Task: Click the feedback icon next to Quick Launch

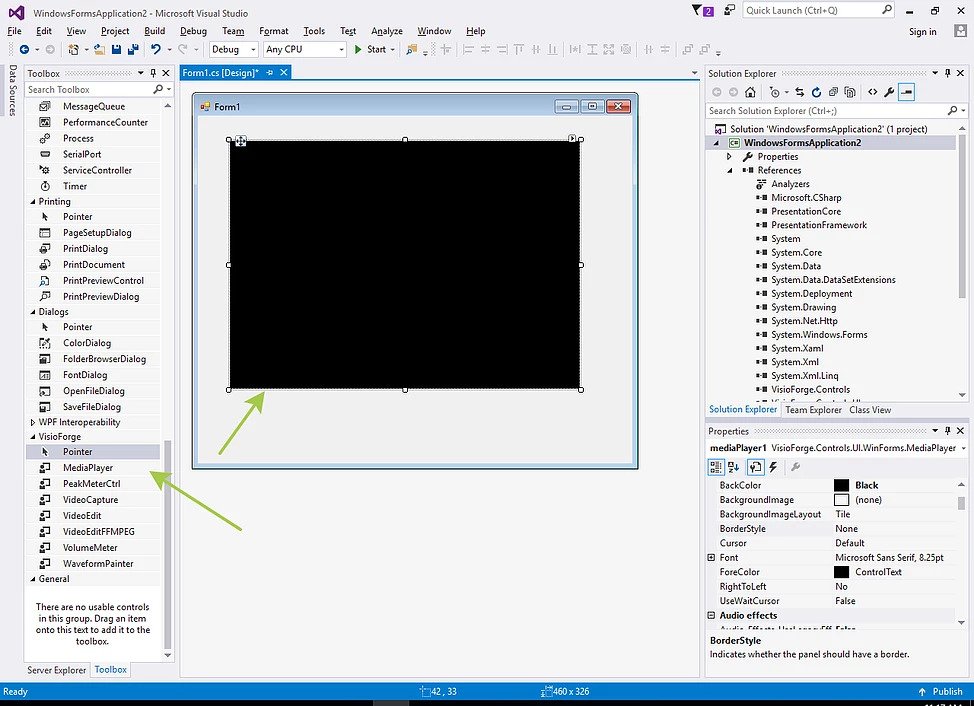Action: coord(729,11)
